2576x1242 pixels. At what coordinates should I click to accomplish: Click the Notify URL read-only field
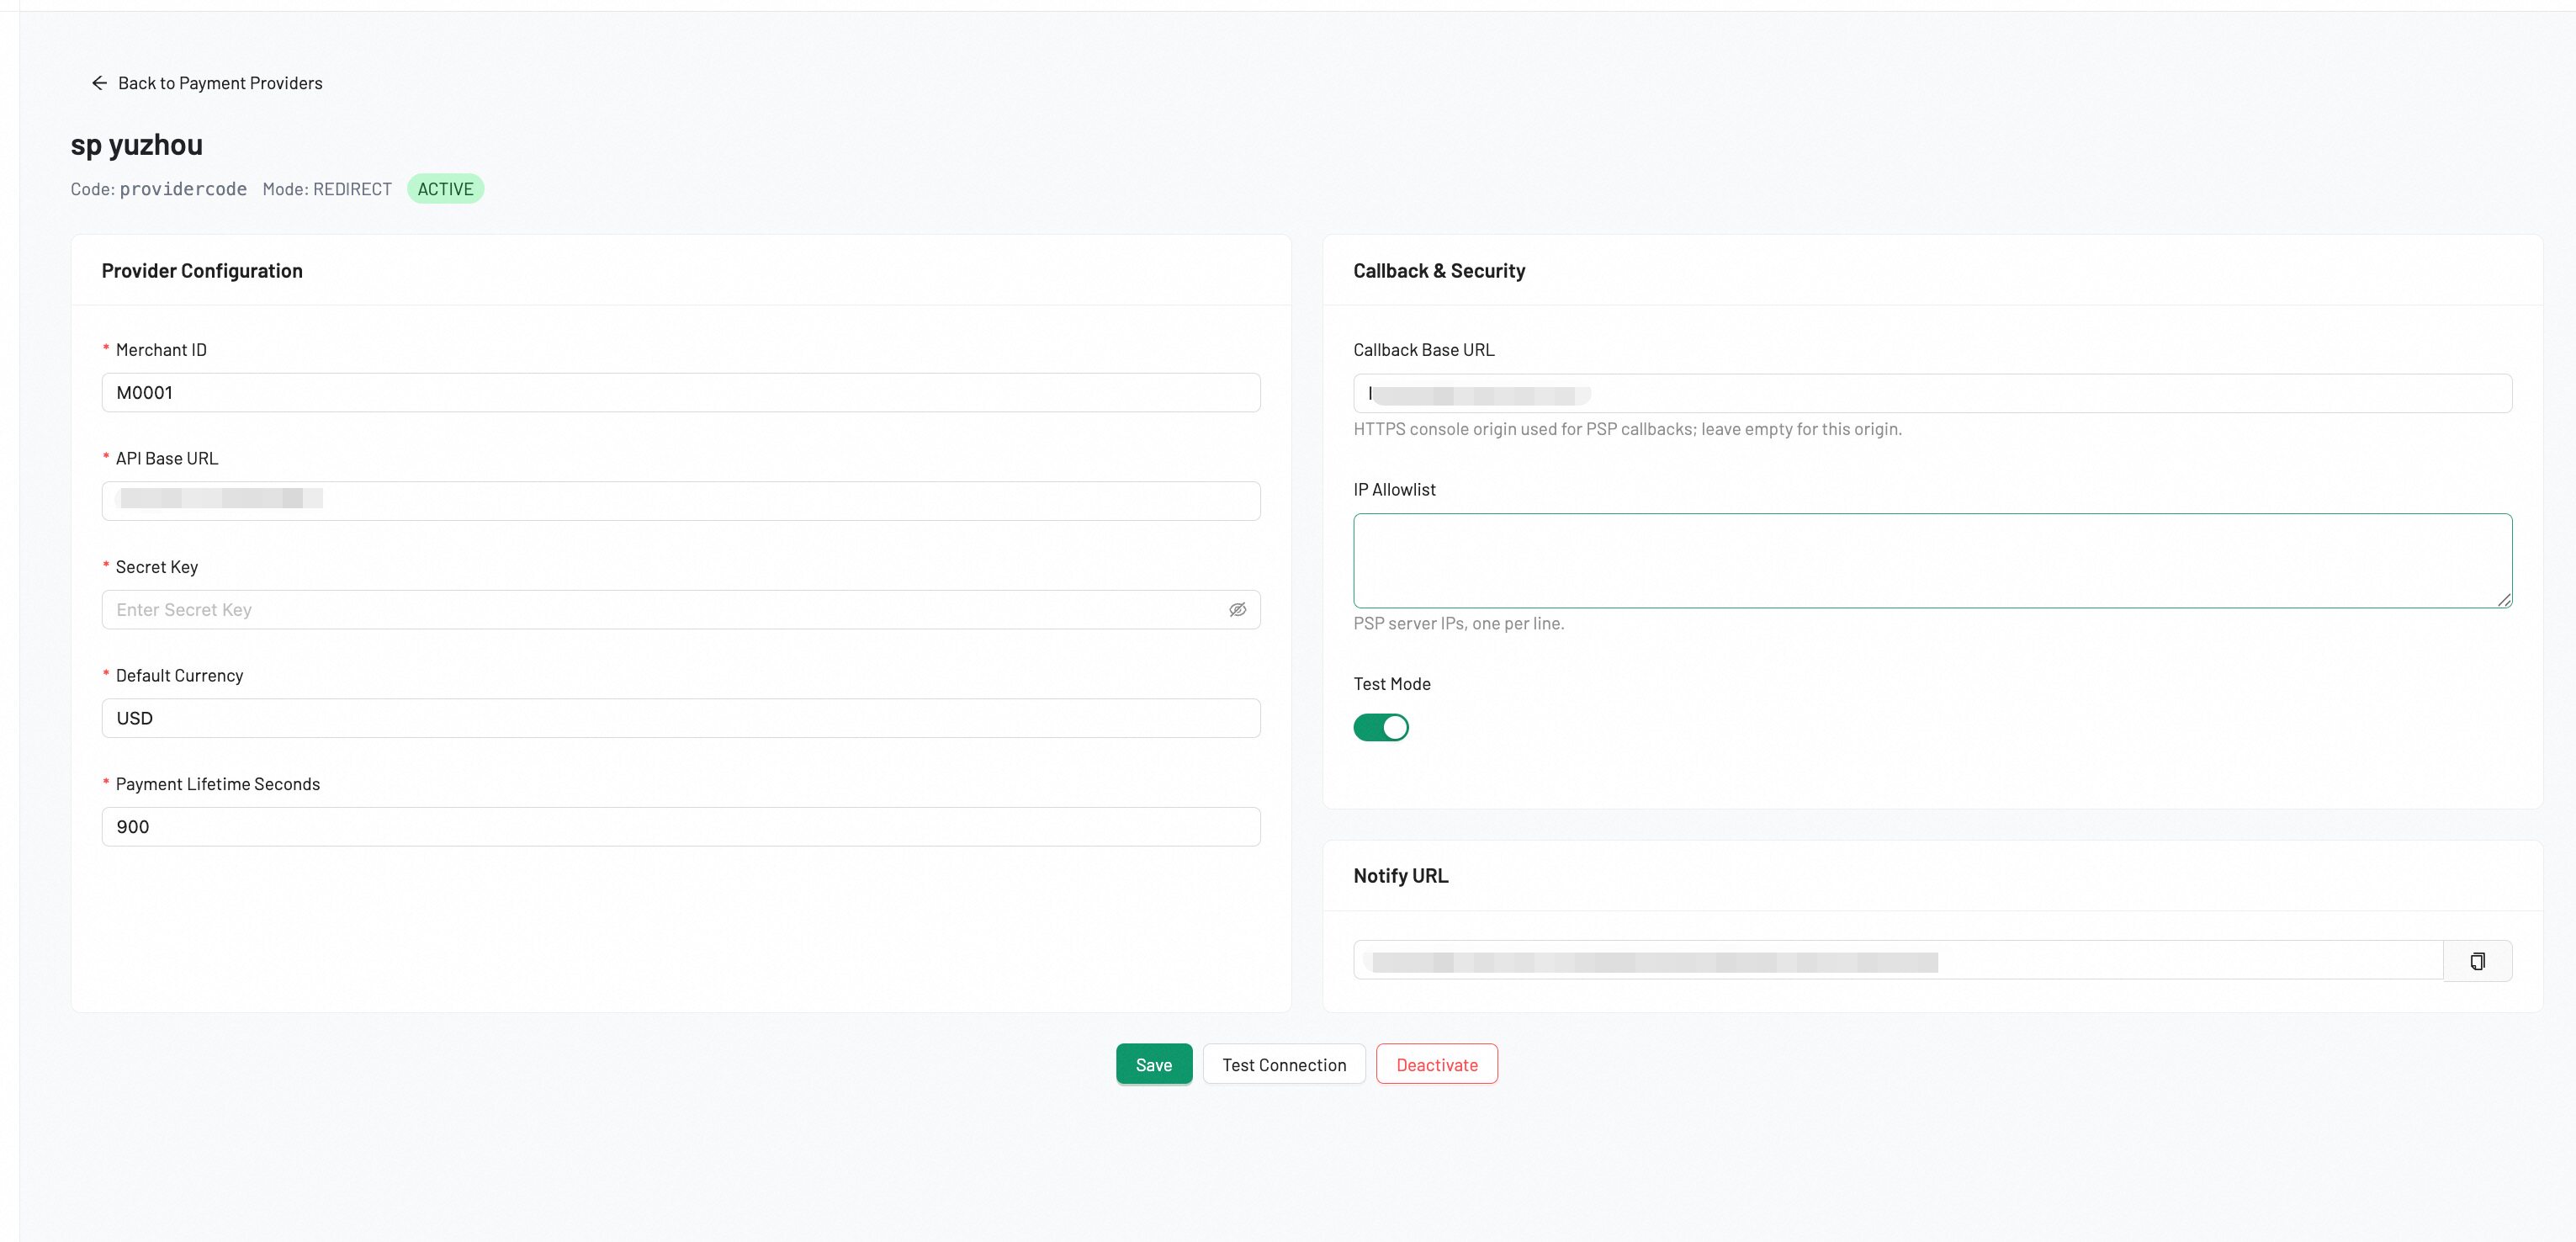[x=1898, y=961]
